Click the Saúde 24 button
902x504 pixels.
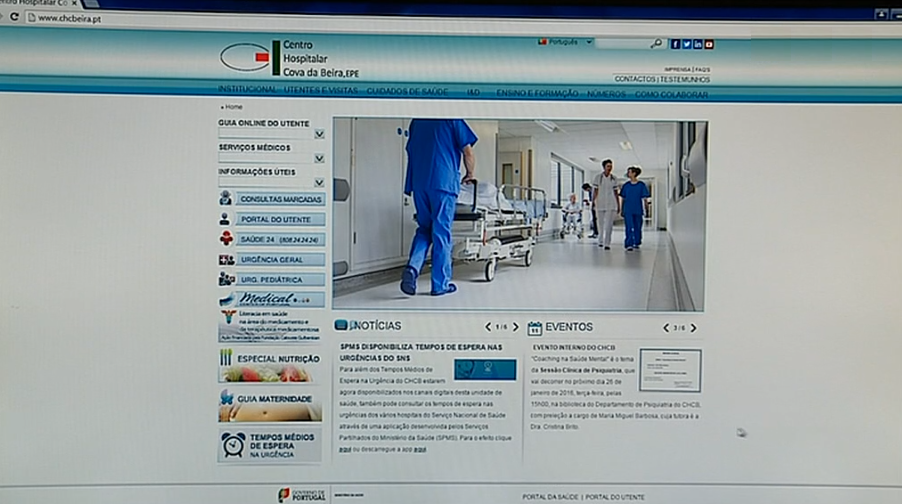280,239
